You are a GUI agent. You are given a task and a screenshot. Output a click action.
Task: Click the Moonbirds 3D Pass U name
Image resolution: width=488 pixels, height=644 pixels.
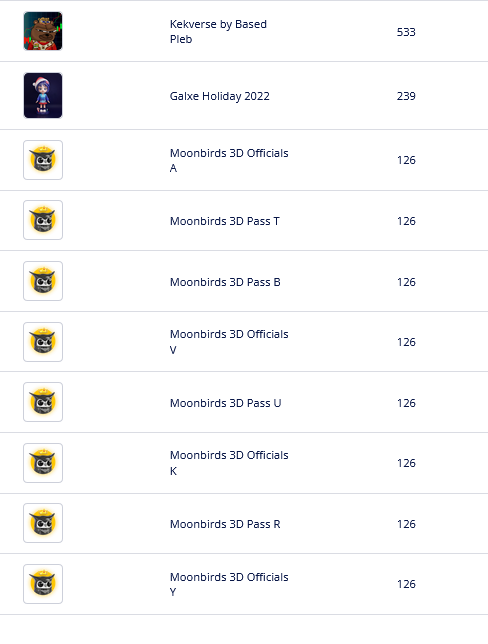point(226,403)
